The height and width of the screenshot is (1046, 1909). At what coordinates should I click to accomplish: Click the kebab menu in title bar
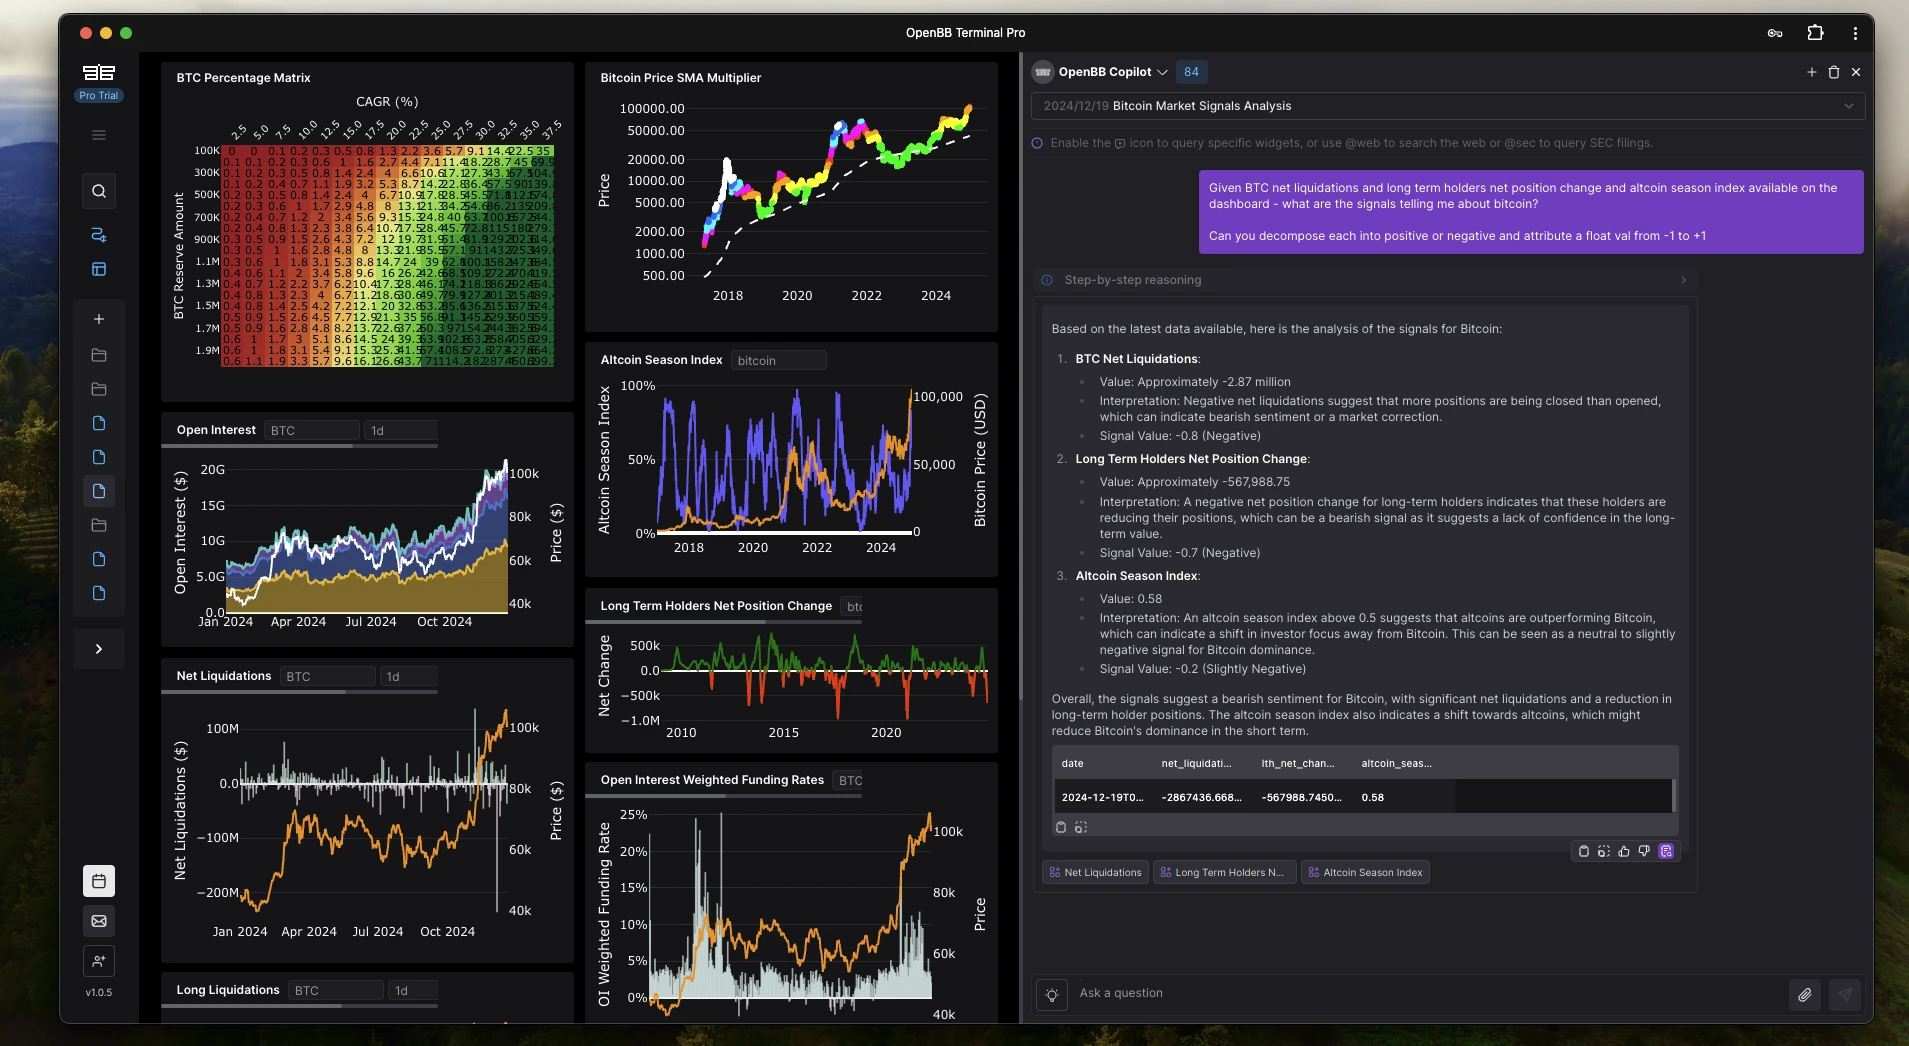[1855, 33]
